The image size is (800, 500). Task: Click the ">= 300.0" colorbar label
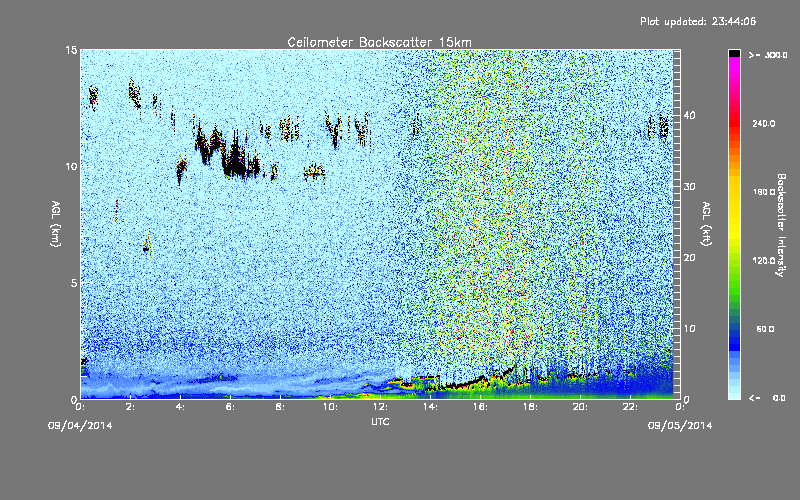pyautogui.click(x=768, y=55)
